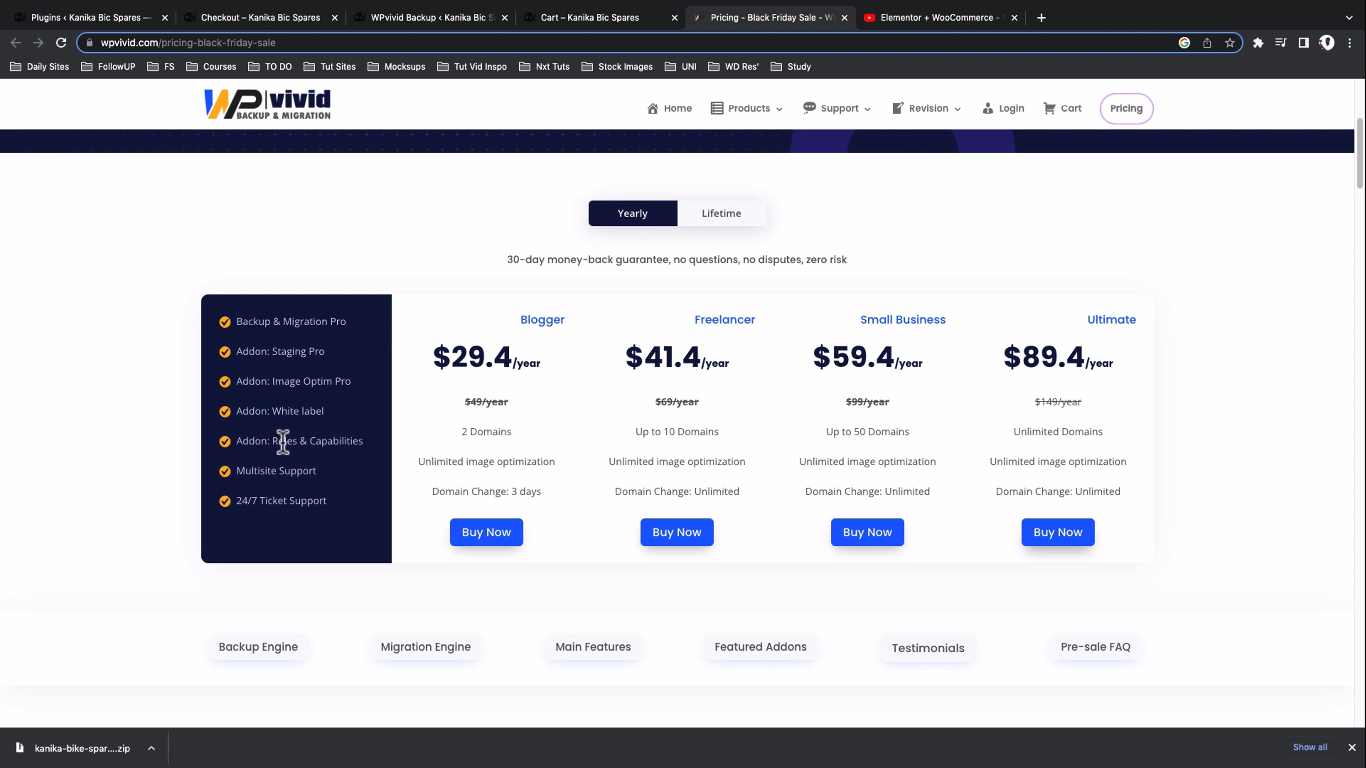Switch to WPvivid Backup tab
Image resolution: width=1366 pixels, height=768 pixels.
pos(433,17)
